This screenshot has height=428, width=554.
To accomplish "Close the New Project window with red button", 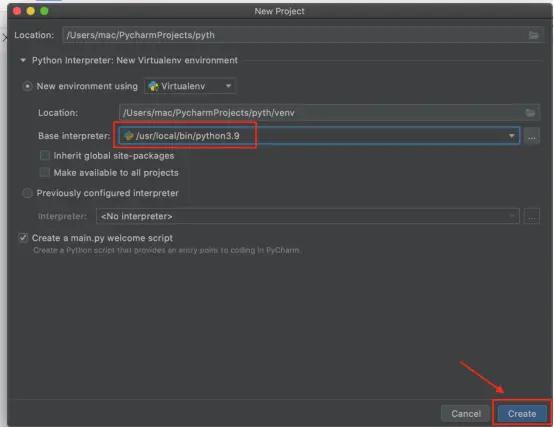I will [17, 11].
